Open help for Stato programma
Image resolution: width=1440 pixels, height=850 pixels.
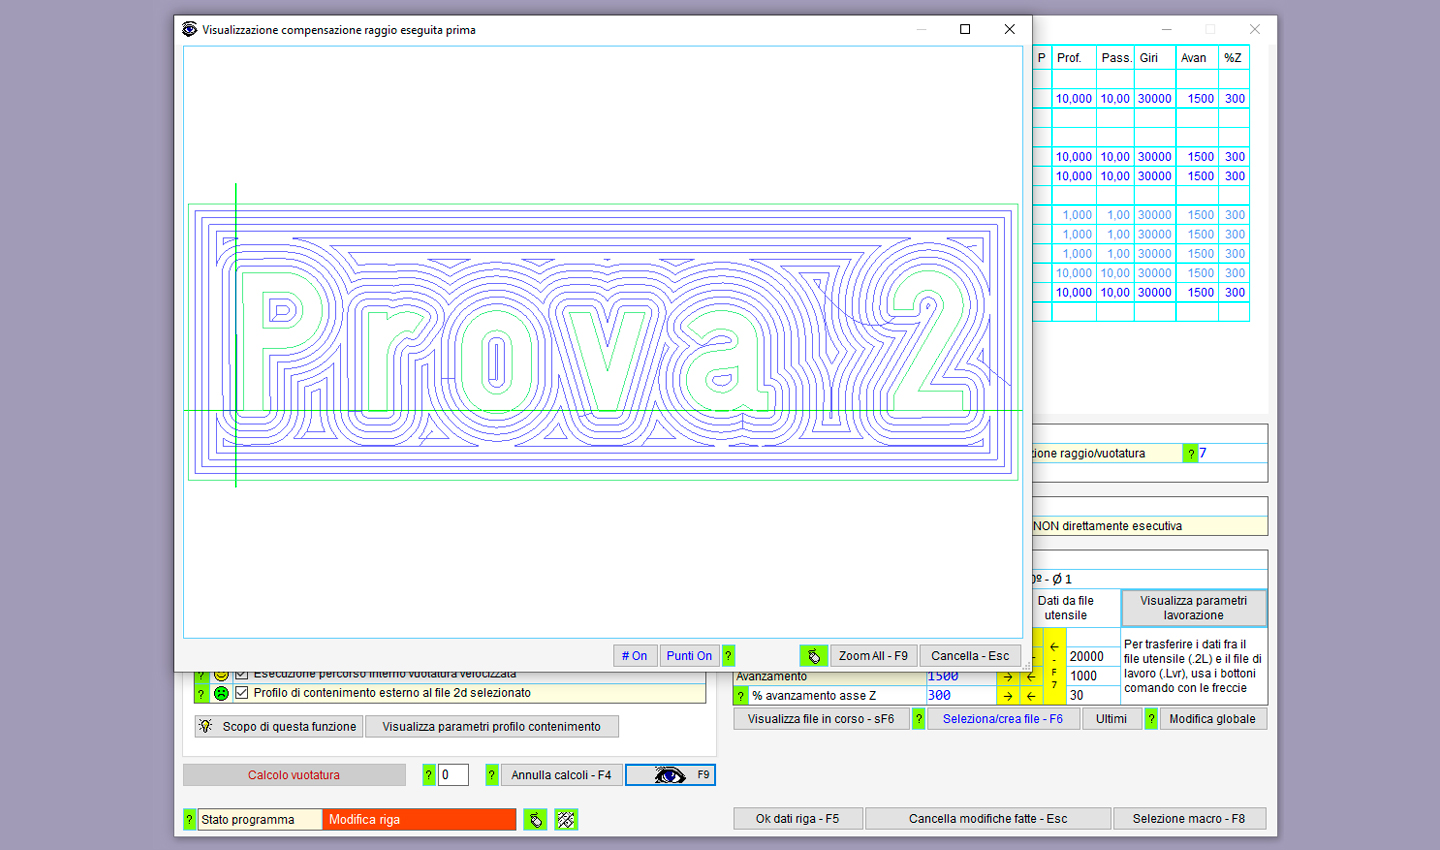(x=189, y=820)
